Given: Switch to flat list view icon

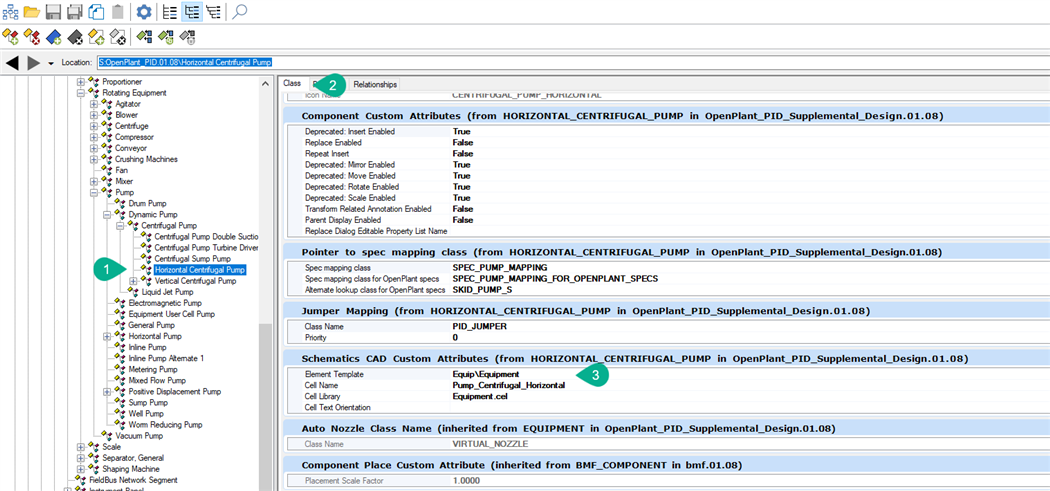Looking at the screenshot, I should coord(170,11).
